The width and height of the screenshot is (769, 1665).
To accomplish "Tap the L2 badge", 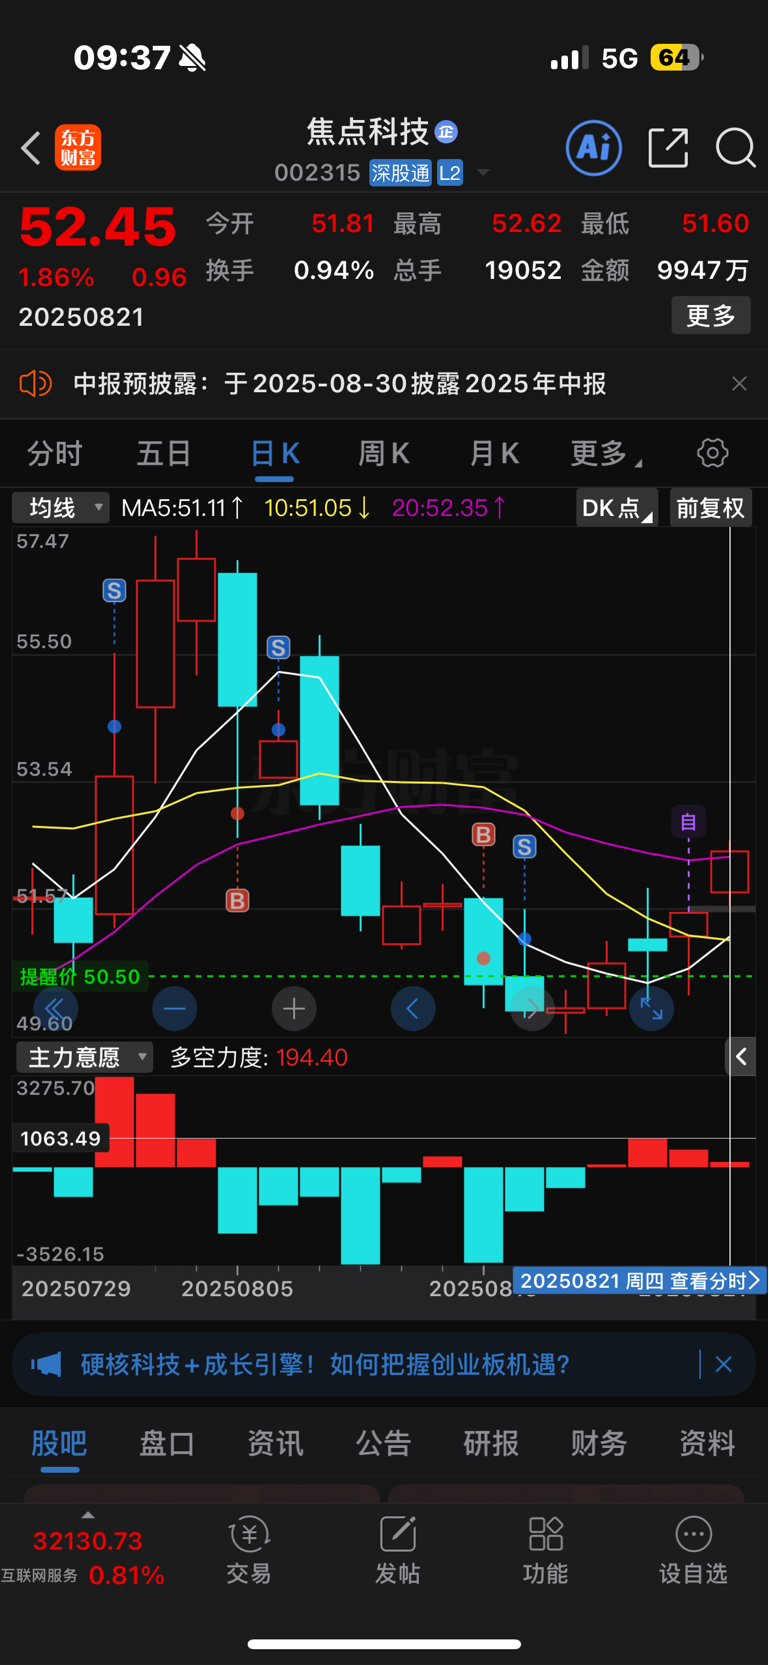I will point(450,173).
